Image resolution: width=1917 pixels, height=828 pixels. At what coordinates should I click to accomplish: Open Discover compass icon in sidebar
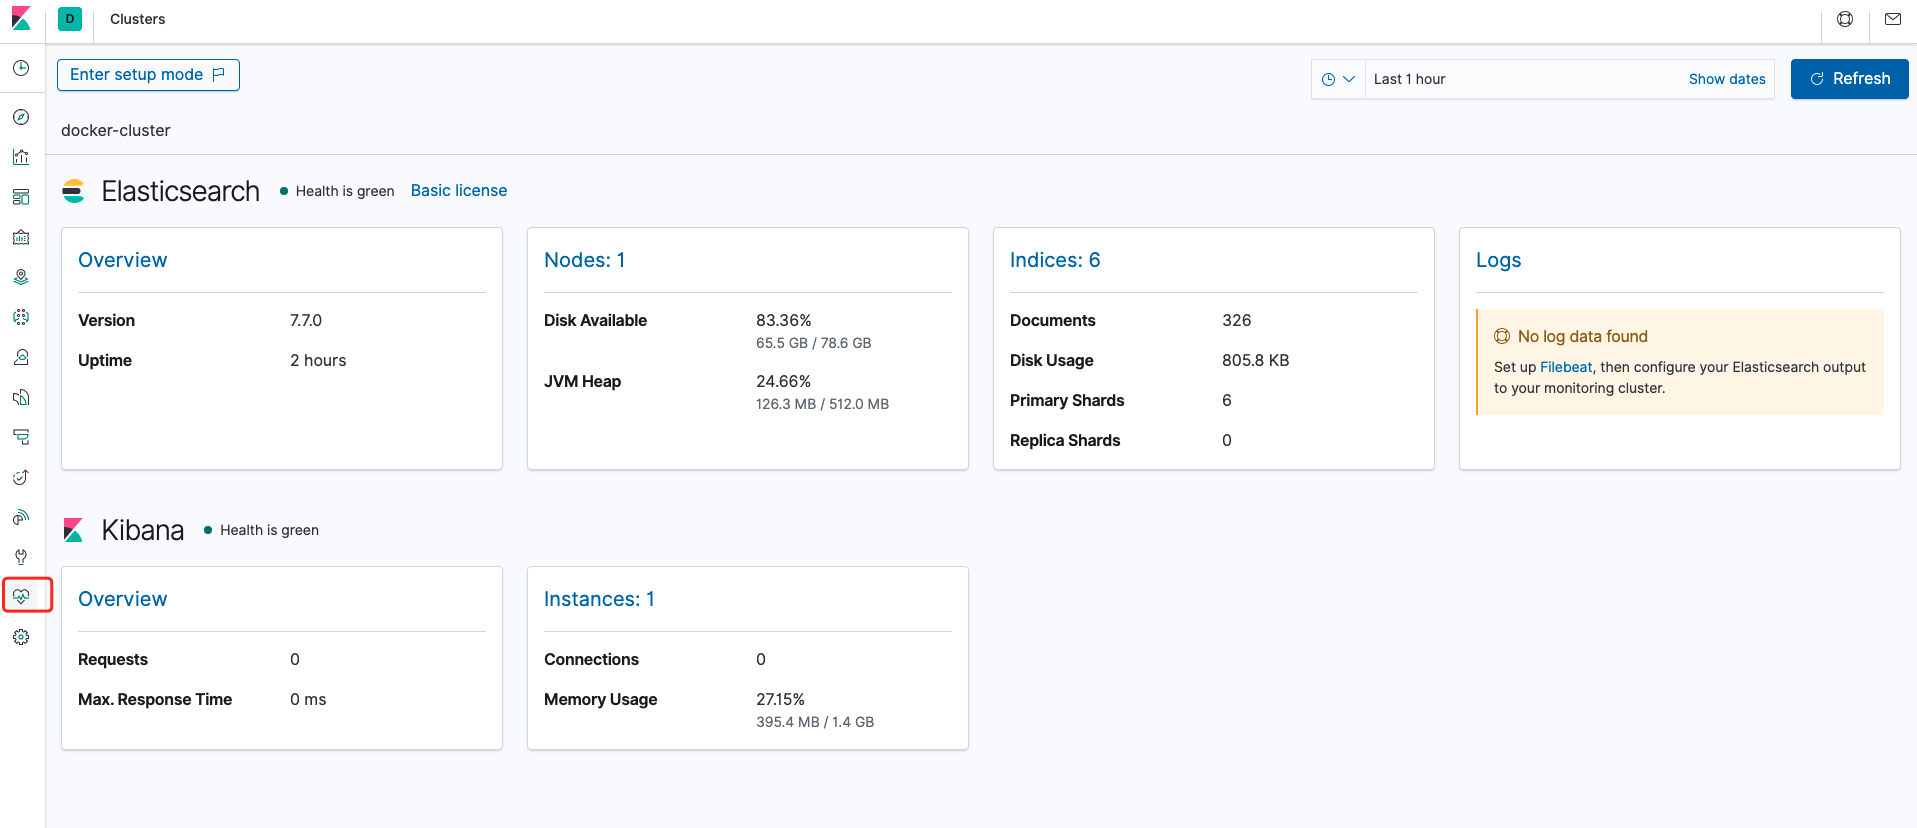point(21,117)
